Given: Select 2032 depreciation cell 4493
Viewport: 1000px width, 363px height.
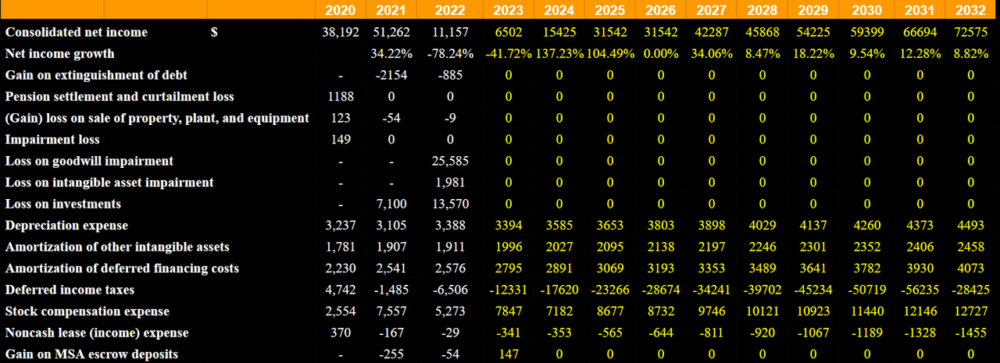Looking at the screenshot, I should [x=970, y=226].
